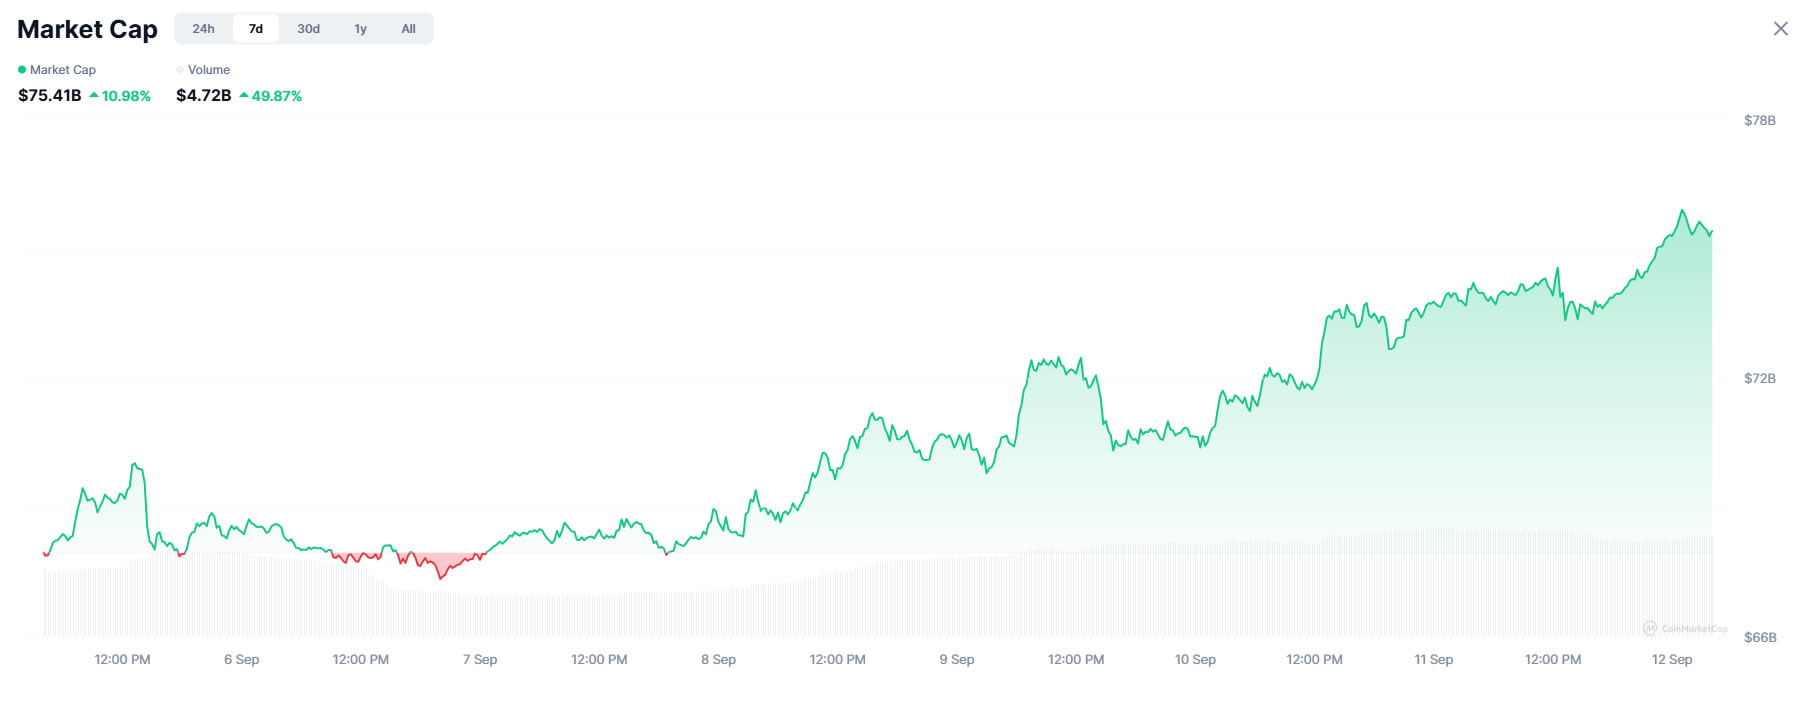This screenshot has height=705, width=1808.
Task: Toggle the Volume series visibility
Action: (207, 70)
